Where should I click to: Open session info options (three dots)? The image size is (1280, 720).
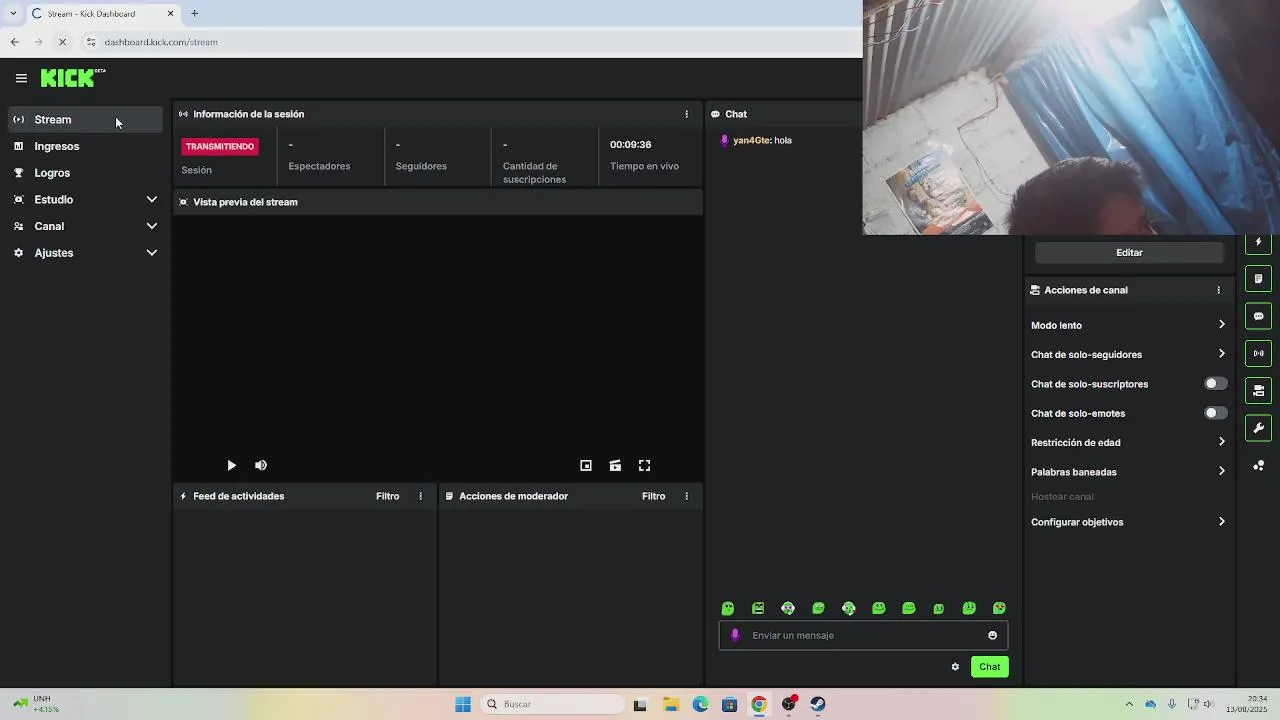tap(686, 114)
